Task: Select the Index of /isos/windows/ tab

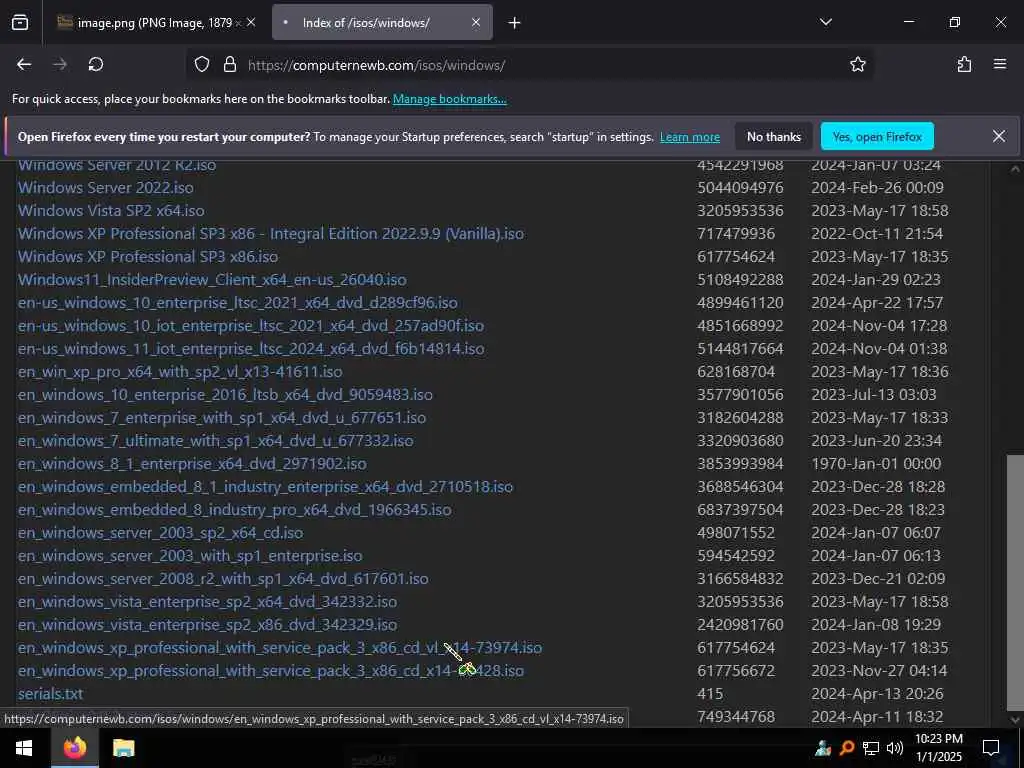Action: tap(382, 23)
